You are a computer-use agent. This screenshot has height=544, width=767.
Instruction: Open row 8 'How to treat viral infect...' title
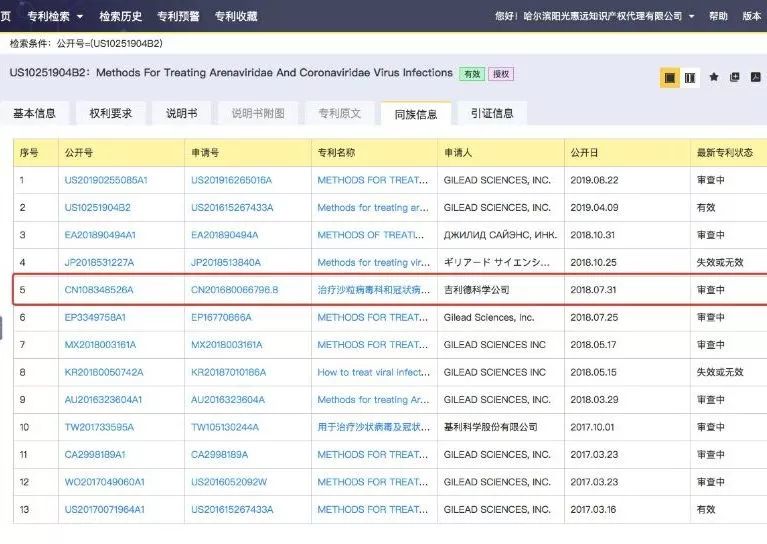coord(374,372)
